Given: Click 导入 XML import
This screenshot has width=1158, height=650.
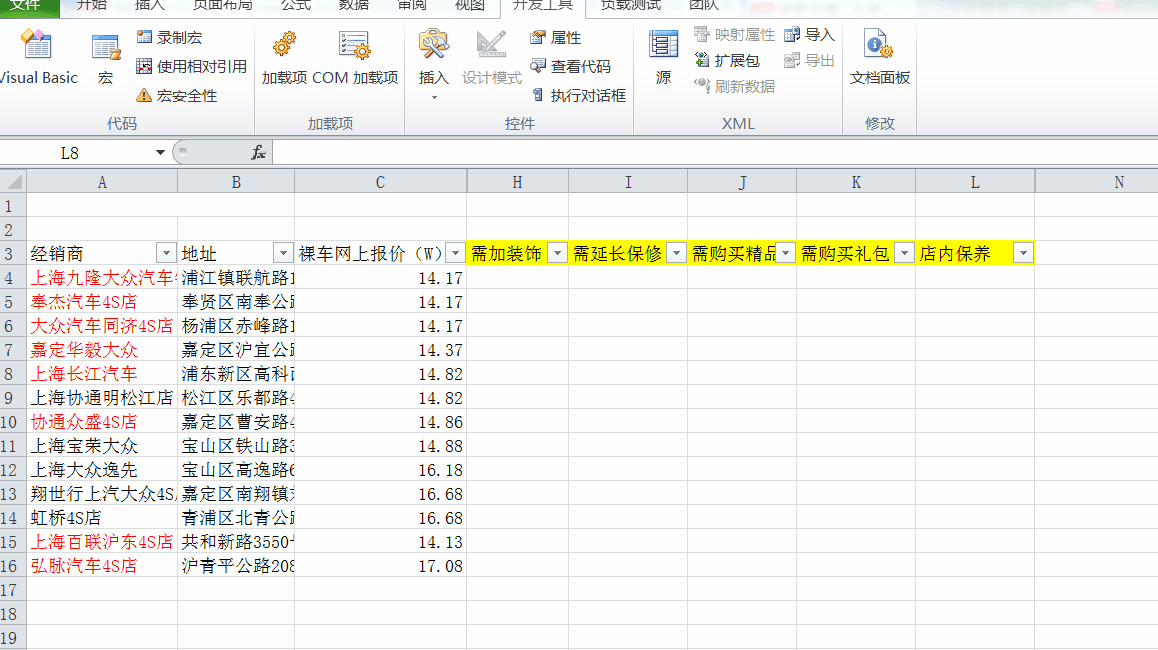Looking at the screenshot, I should tap(809, 35).
